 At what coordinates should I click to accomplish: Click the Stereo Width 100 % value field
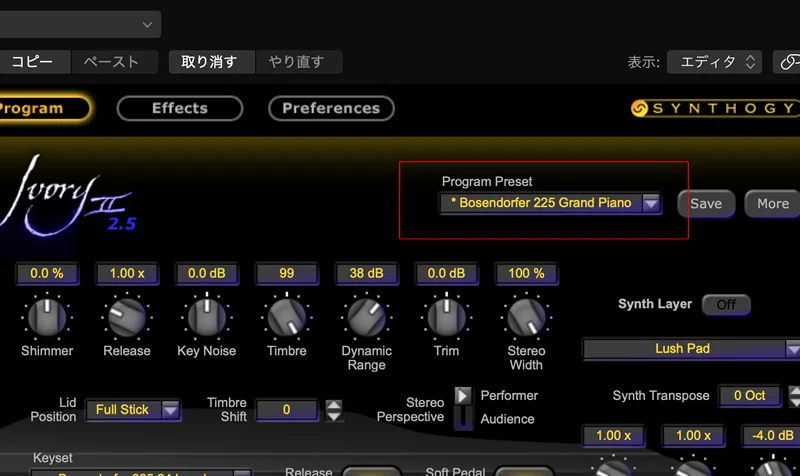point(526,273)
